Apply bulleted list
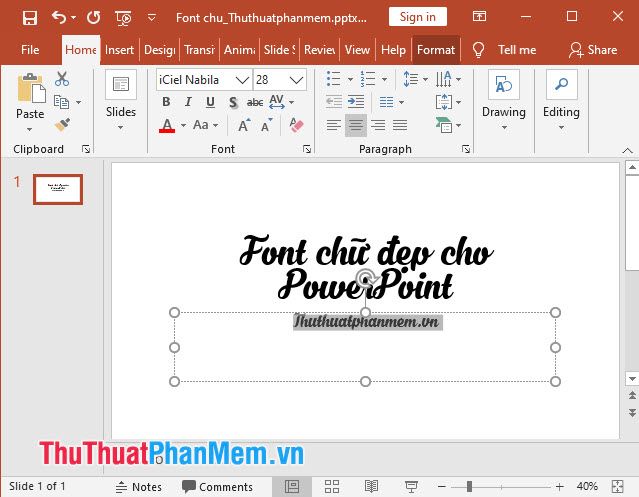 (x=333, y=79)
